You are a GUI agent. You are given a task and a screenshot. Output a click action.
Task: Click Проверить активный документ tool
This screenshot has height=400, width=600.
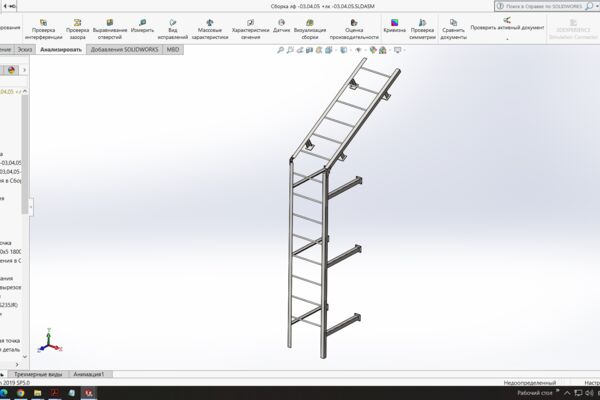pos(507,24)
